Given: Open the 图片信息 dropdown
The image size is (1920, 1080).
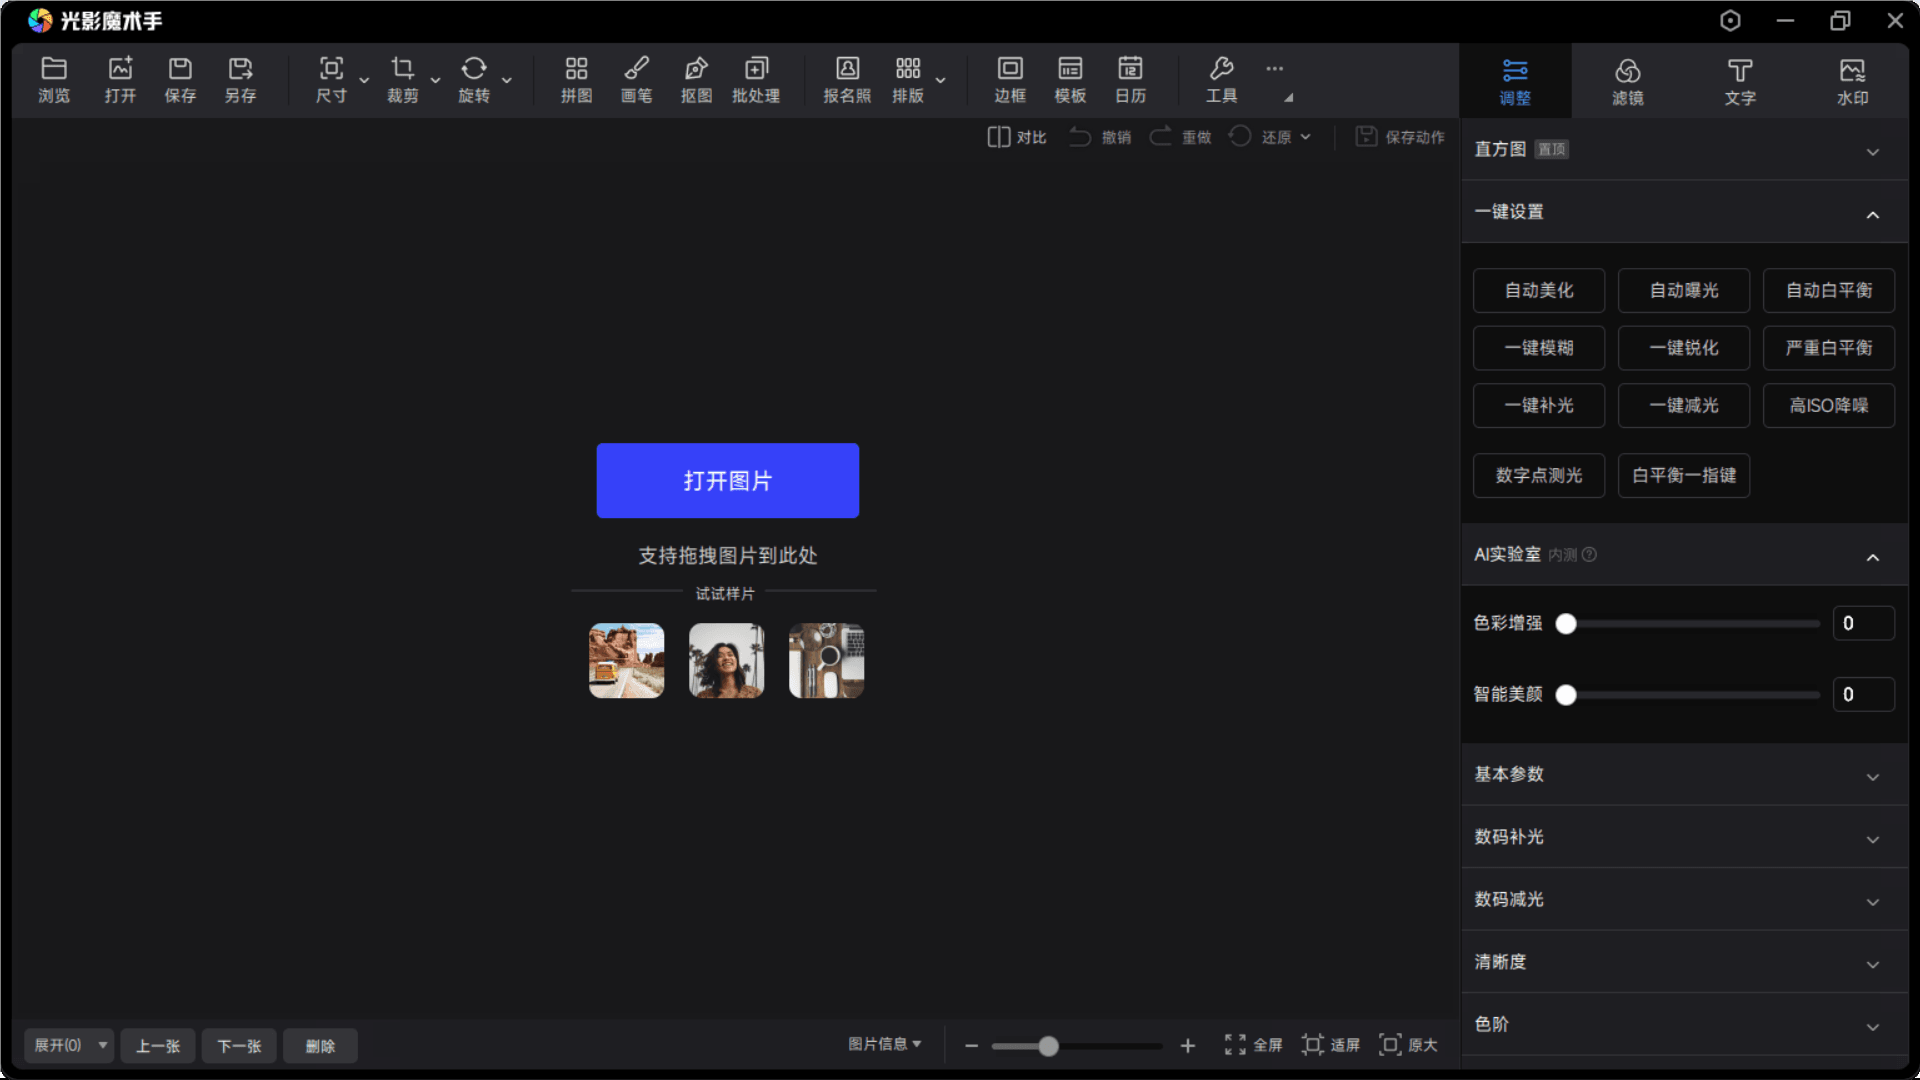Looking at the screenshot, I should coord(884,1044).
